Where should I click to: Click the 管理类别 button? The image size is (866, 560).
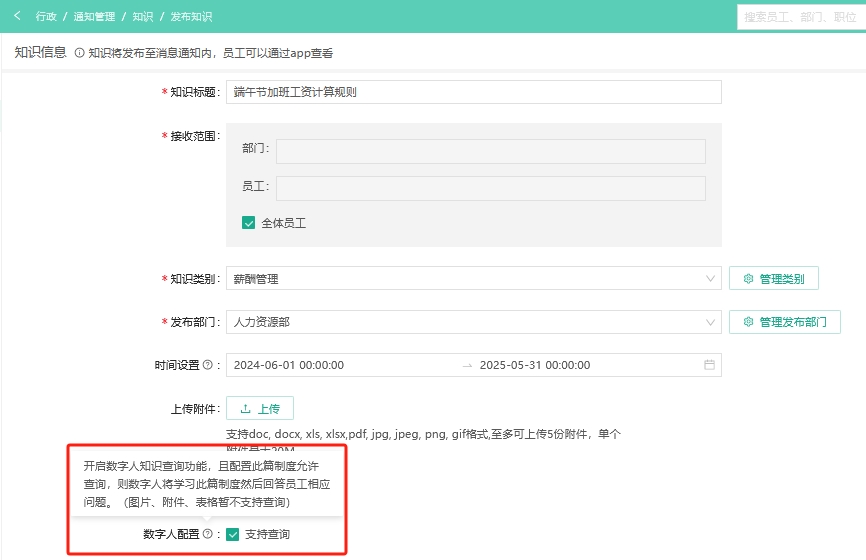click(x=774, y=279)
